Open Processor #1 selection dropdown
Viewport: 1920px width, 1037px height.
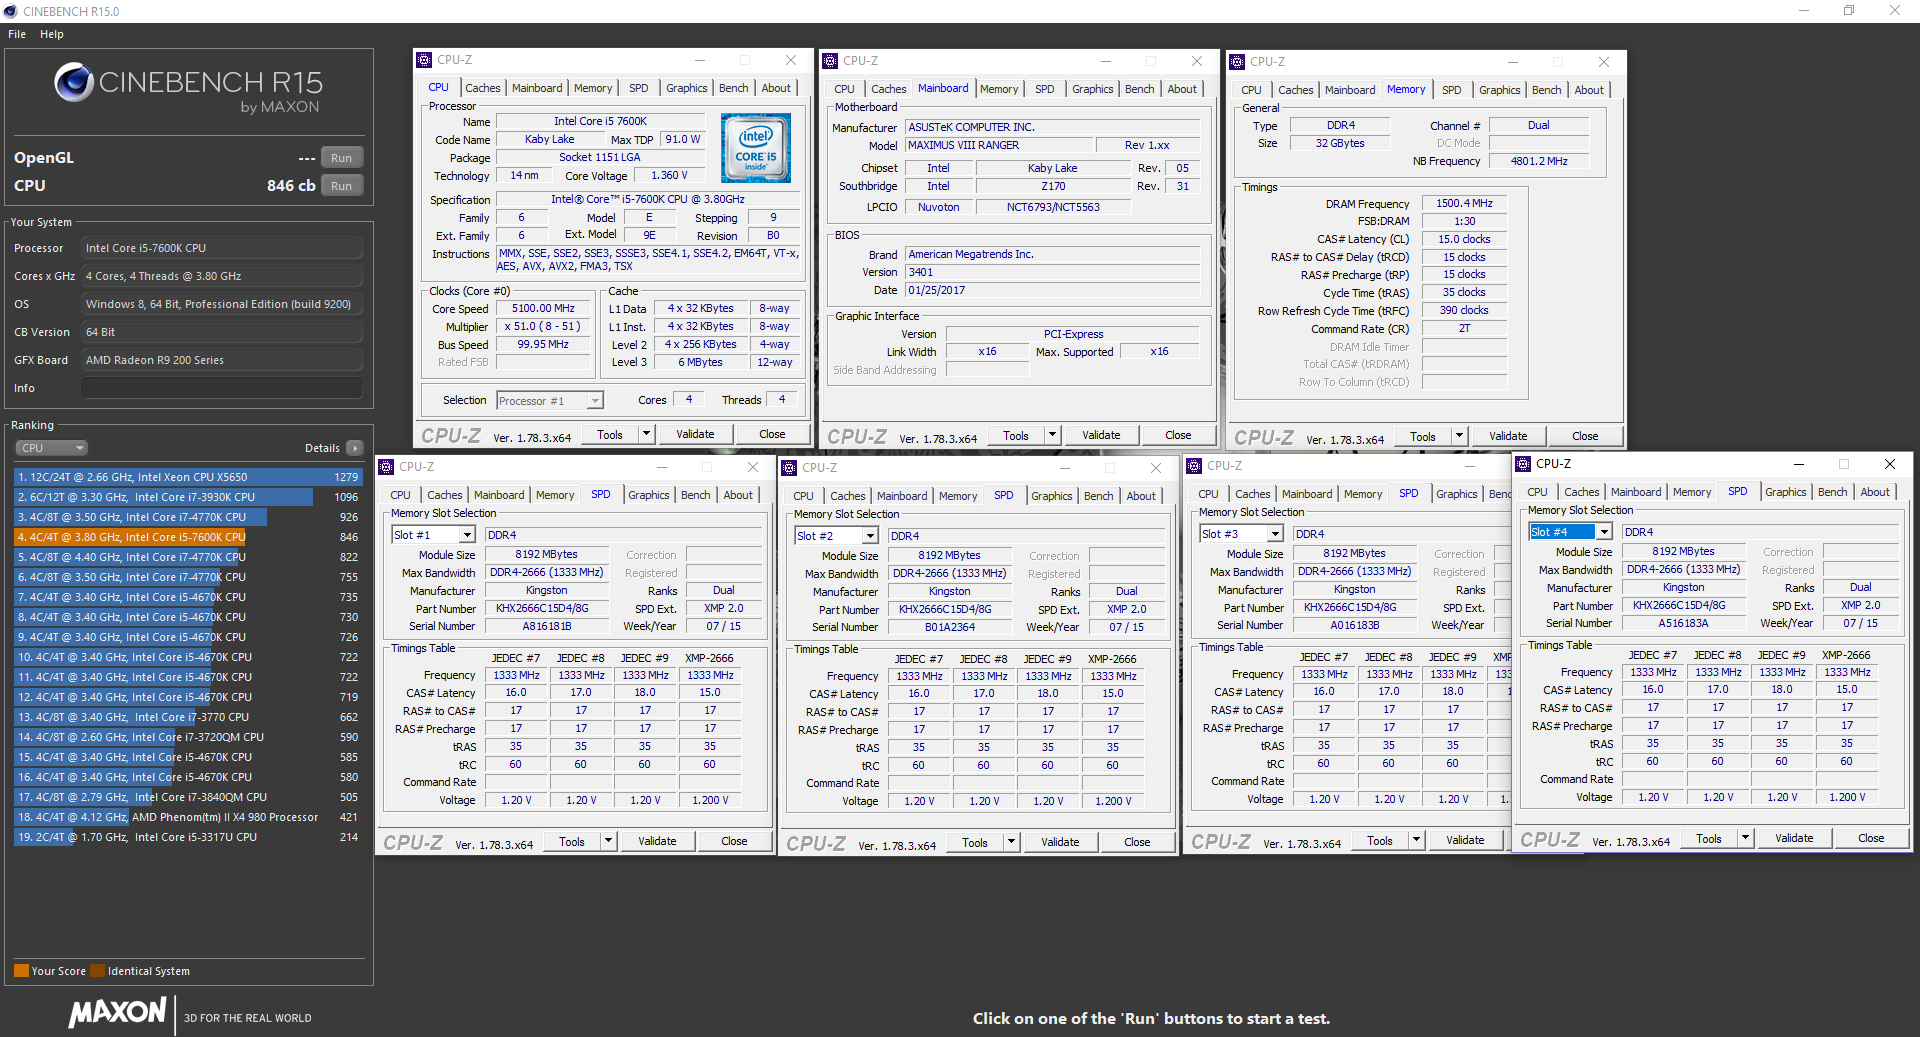click(x=550, y=401)
